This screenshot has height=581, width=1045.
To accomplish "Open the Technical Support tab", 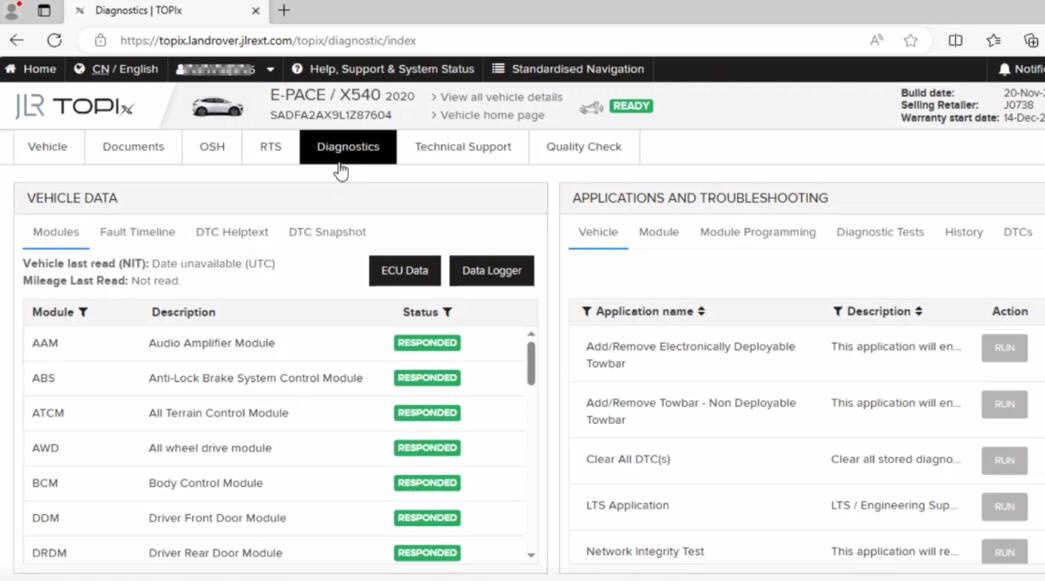I will click(x=463, y=147).
